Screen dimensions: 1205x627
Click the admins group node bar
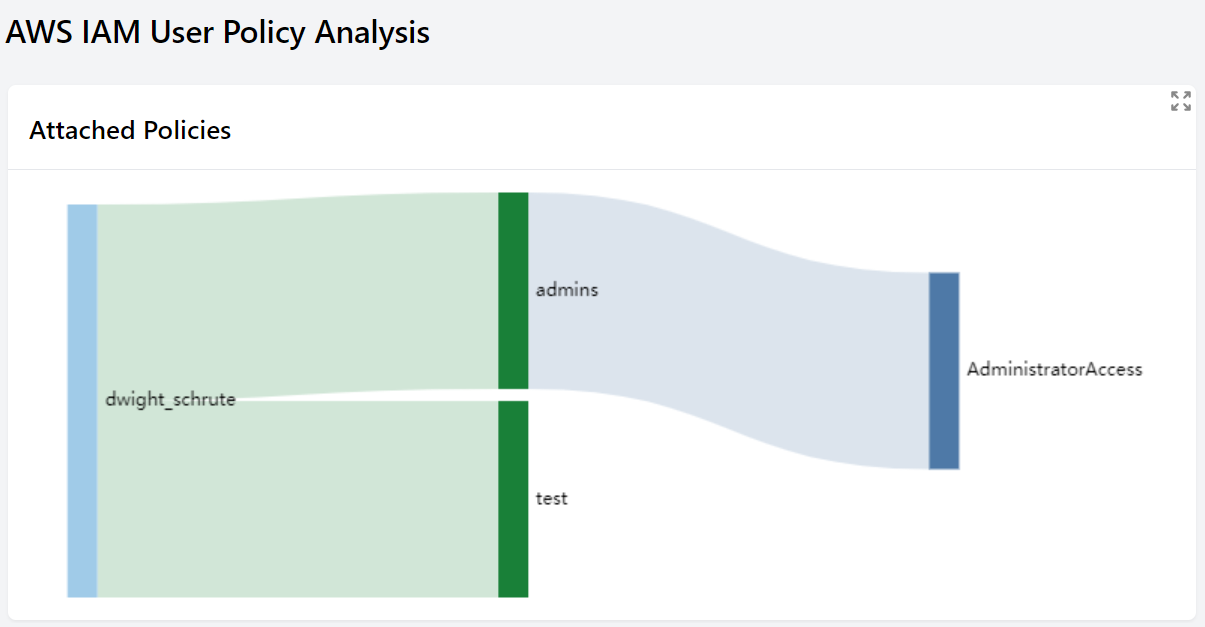click(x=513, y=291)
